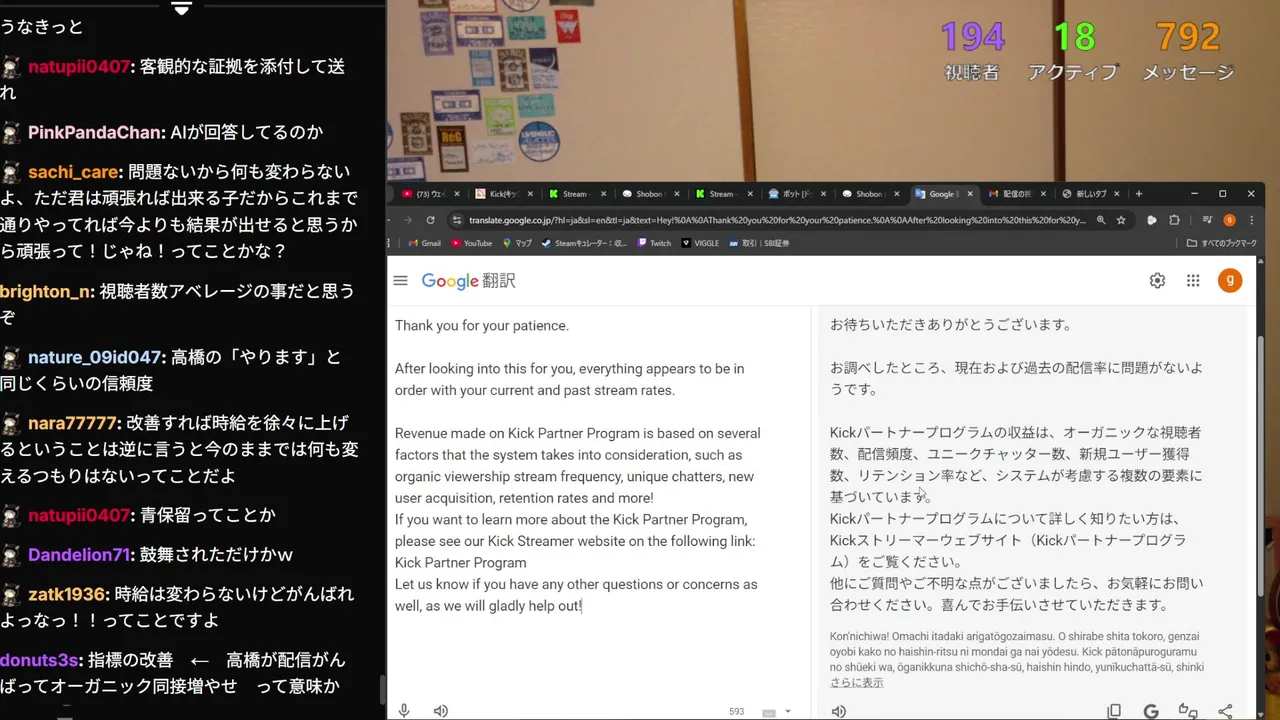The height and width of the screenshot is (720, 1280).
Task: Click the 792 メッセージ counter
Action: click(x=1188, y=50)
